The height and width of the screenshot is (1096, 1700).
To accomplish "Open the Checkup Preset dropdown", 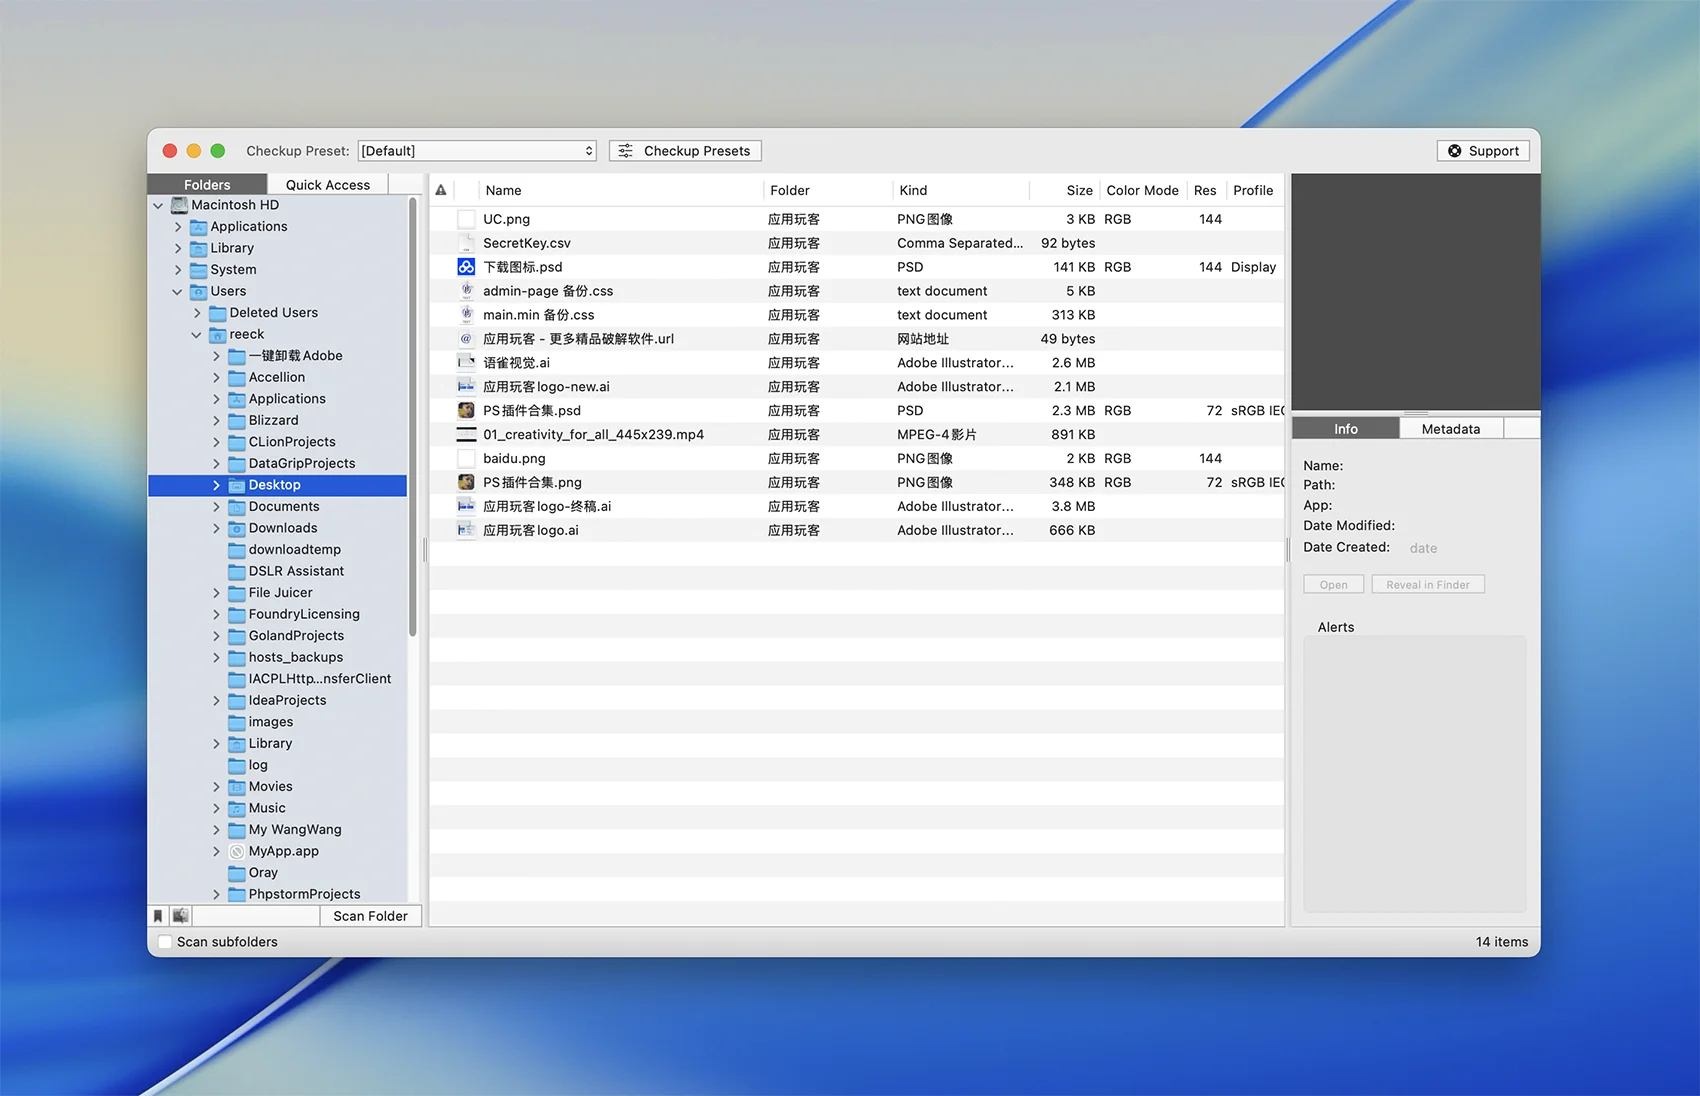I will 477,151.
